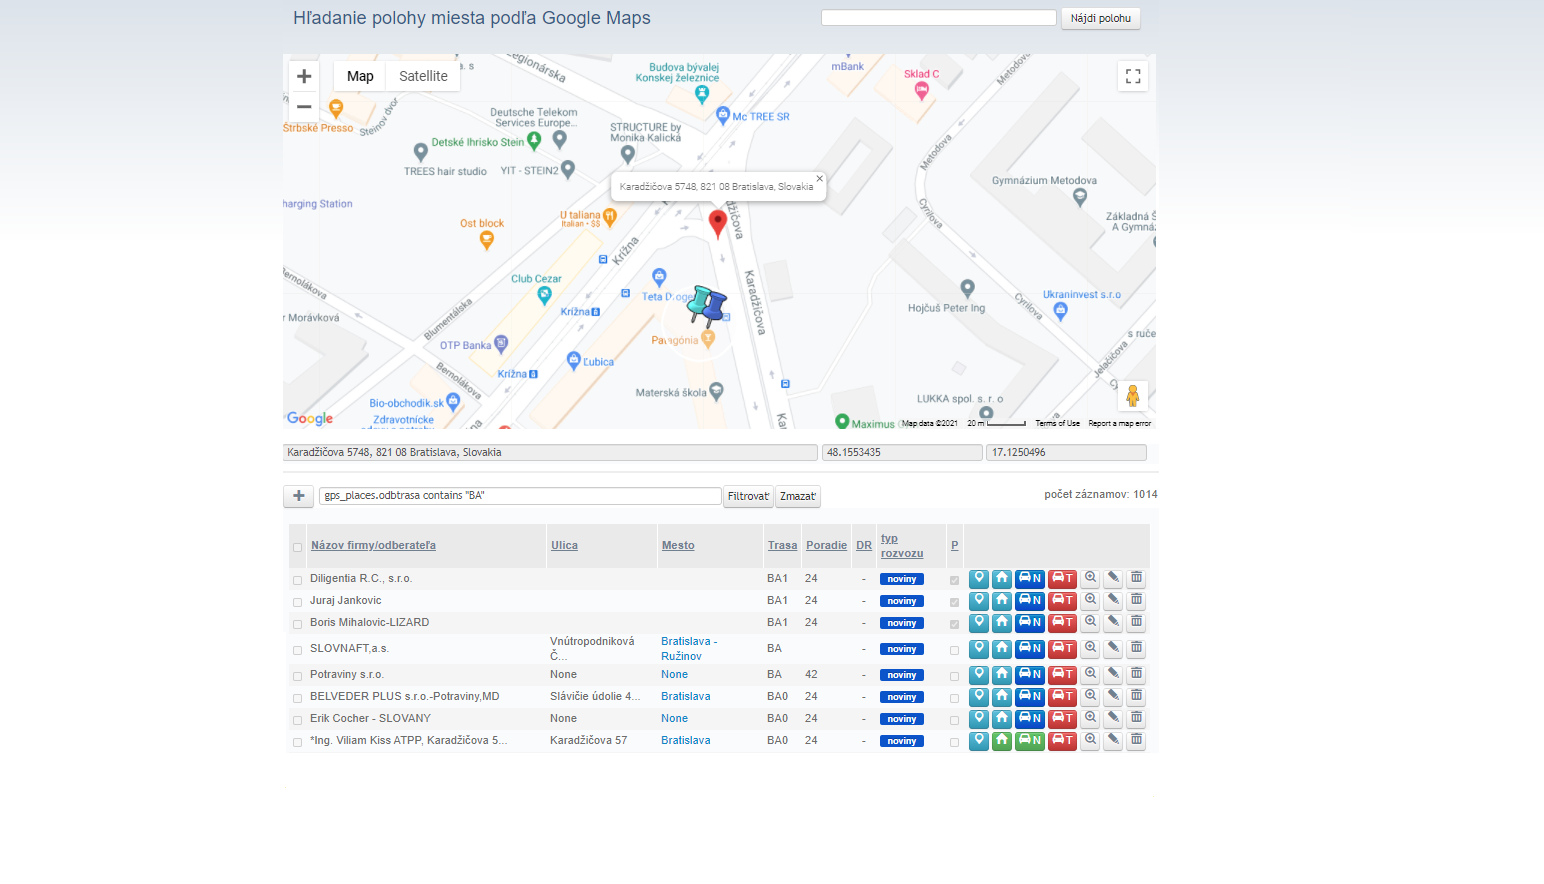Select the Potraviny s.r.o. row checkbox

pos(297,676)
